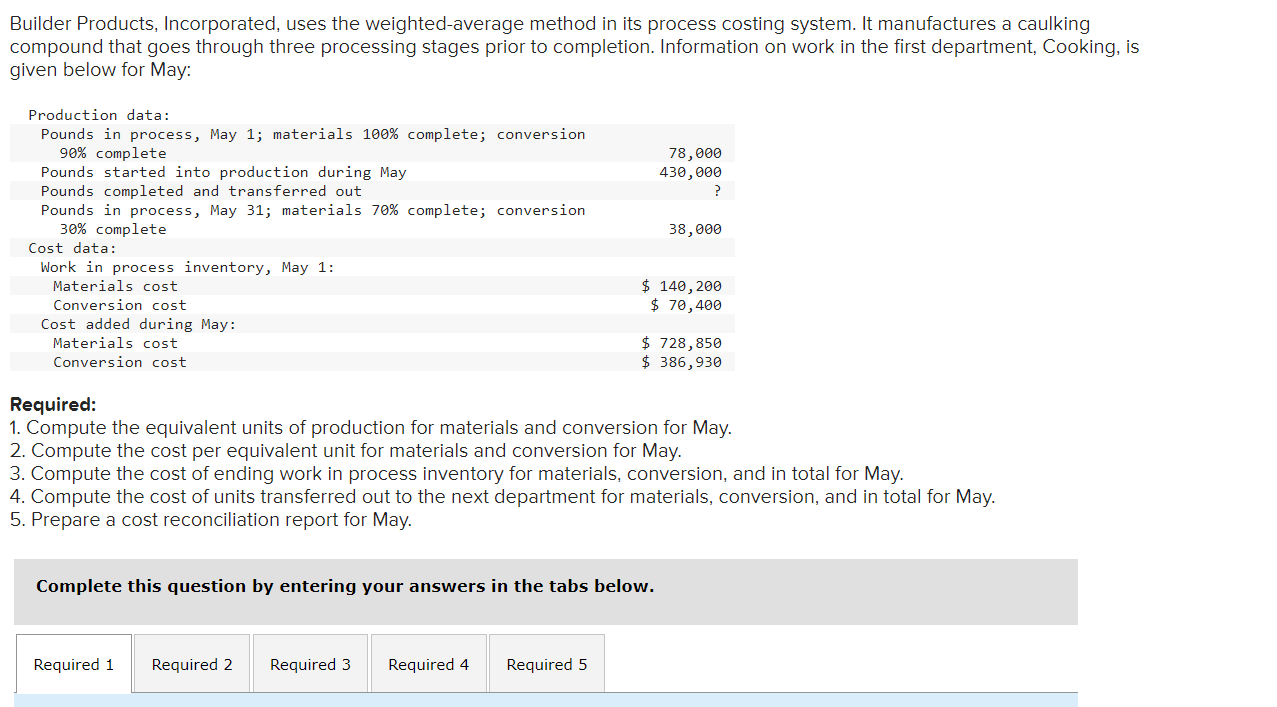Select the $728,850 materials cost figure

click(x=682, y=343)
